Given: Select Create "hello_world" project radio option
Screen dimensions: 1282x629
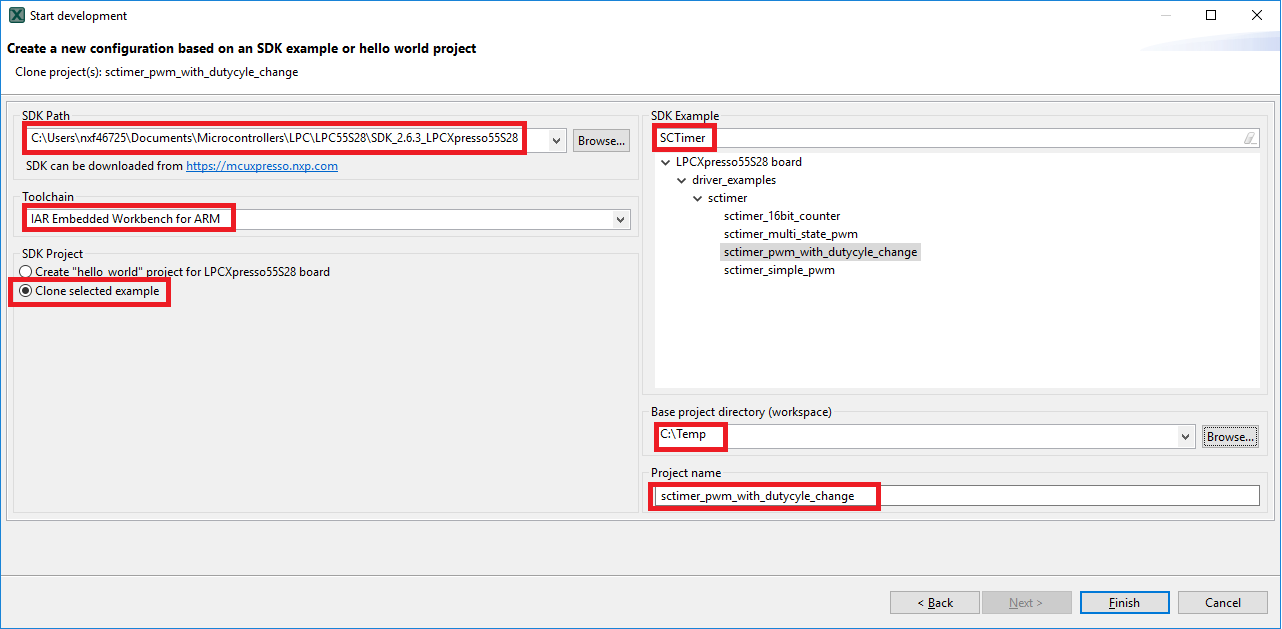Looking at the screenshot, I should coord(26,272).
